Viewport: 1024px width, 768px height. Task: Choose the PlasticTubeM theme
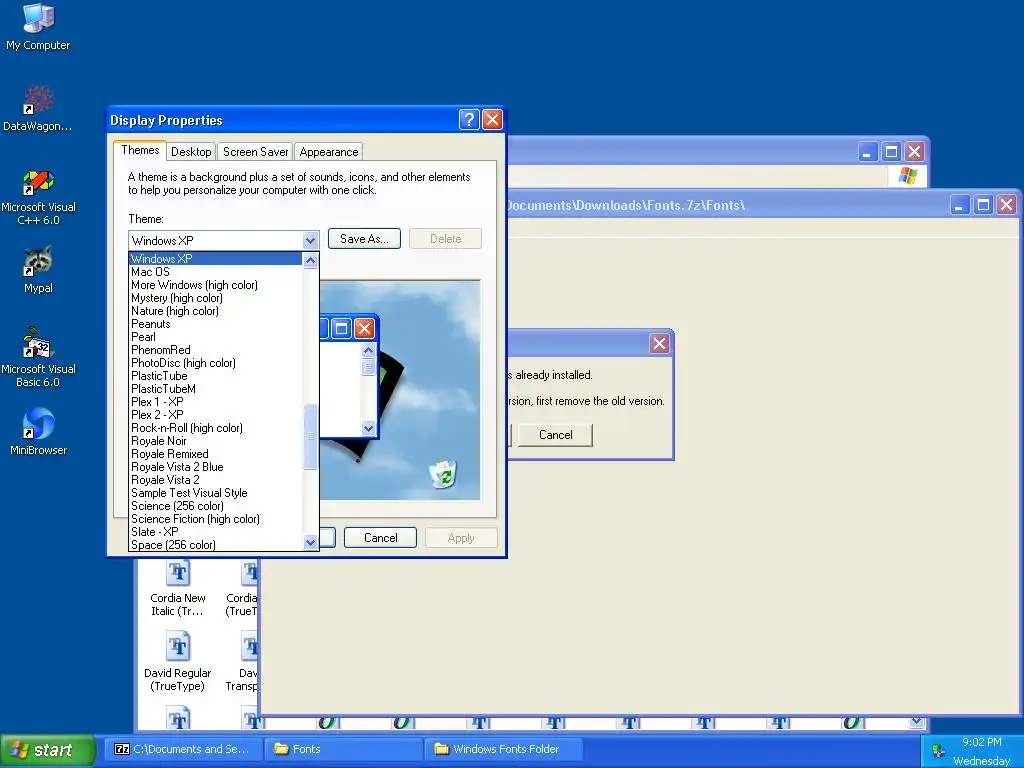pyautogui.click(x=216, y=389)
